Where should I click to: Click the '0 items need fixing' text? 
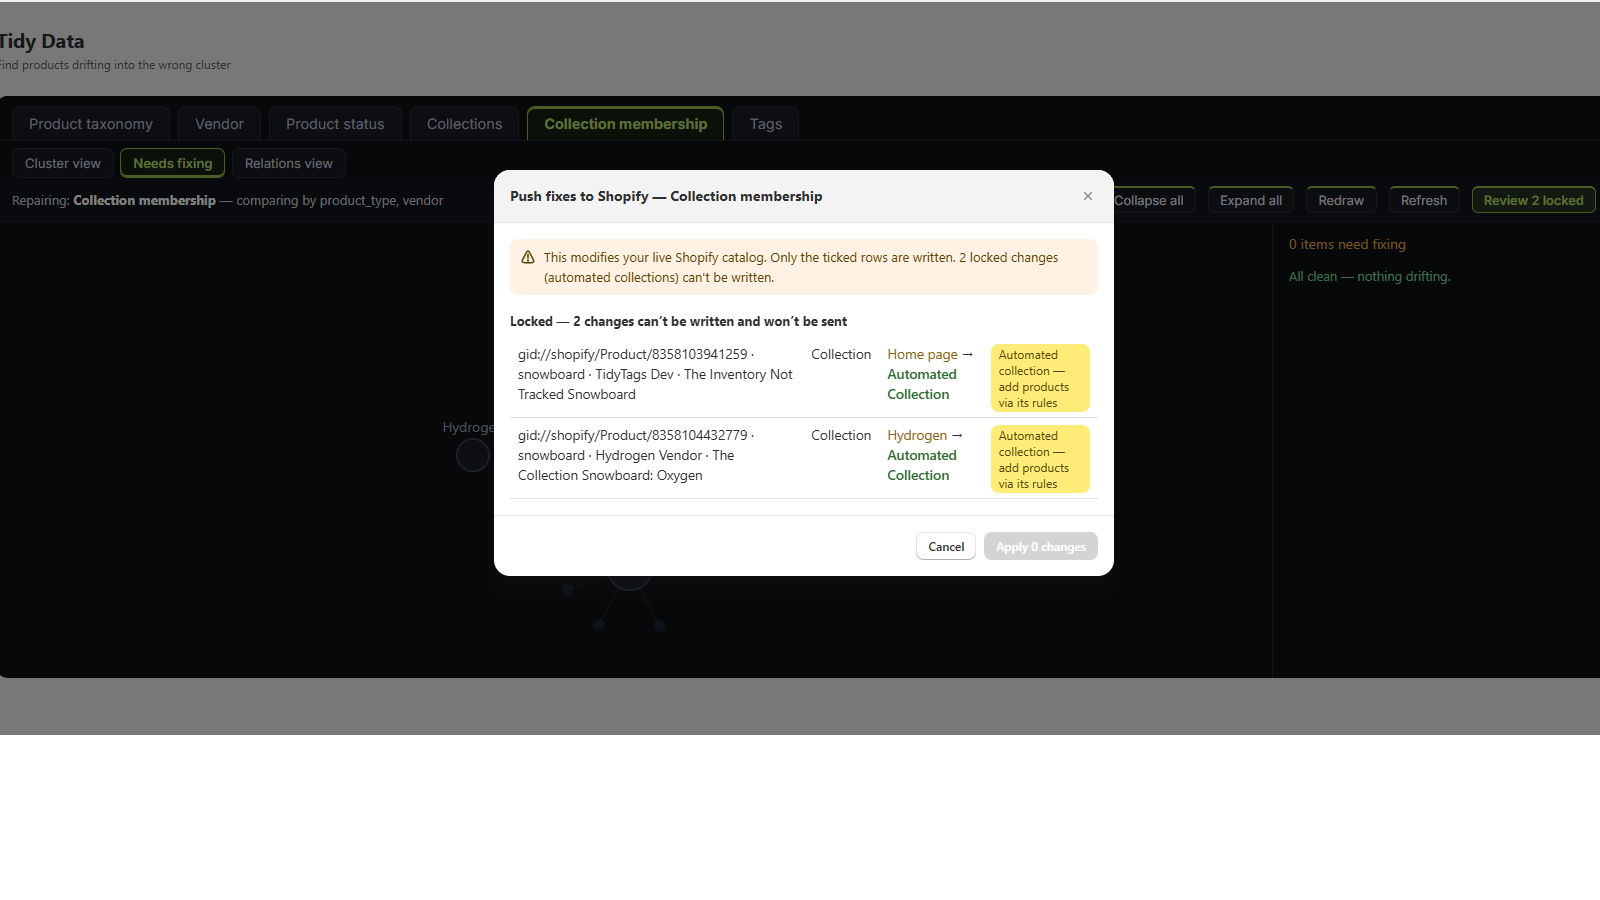(1347, 244)
